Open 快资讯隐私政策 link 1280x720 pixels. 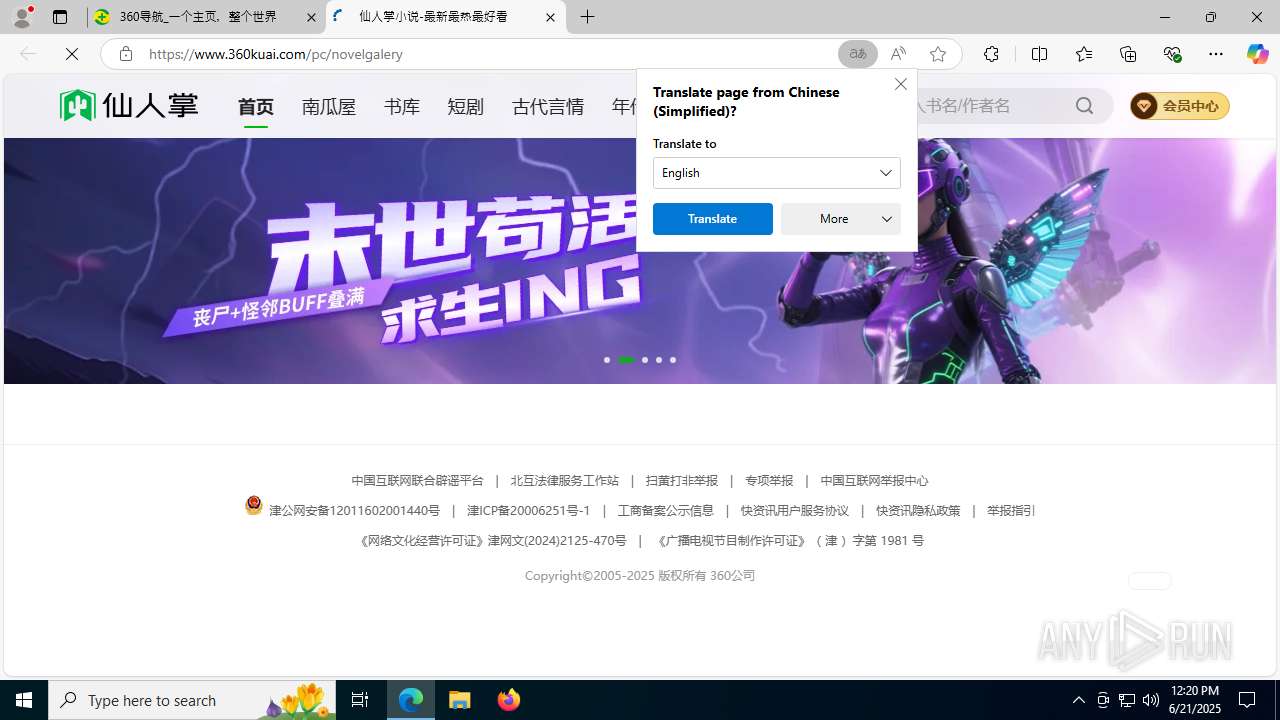[x=918, y=511]
